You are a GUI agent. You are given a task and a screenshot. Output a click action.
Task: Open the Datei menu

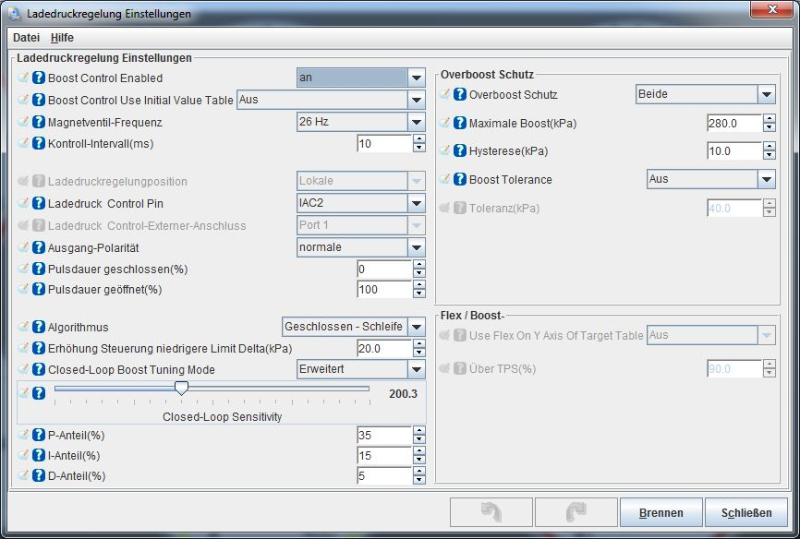coord(26,37)
